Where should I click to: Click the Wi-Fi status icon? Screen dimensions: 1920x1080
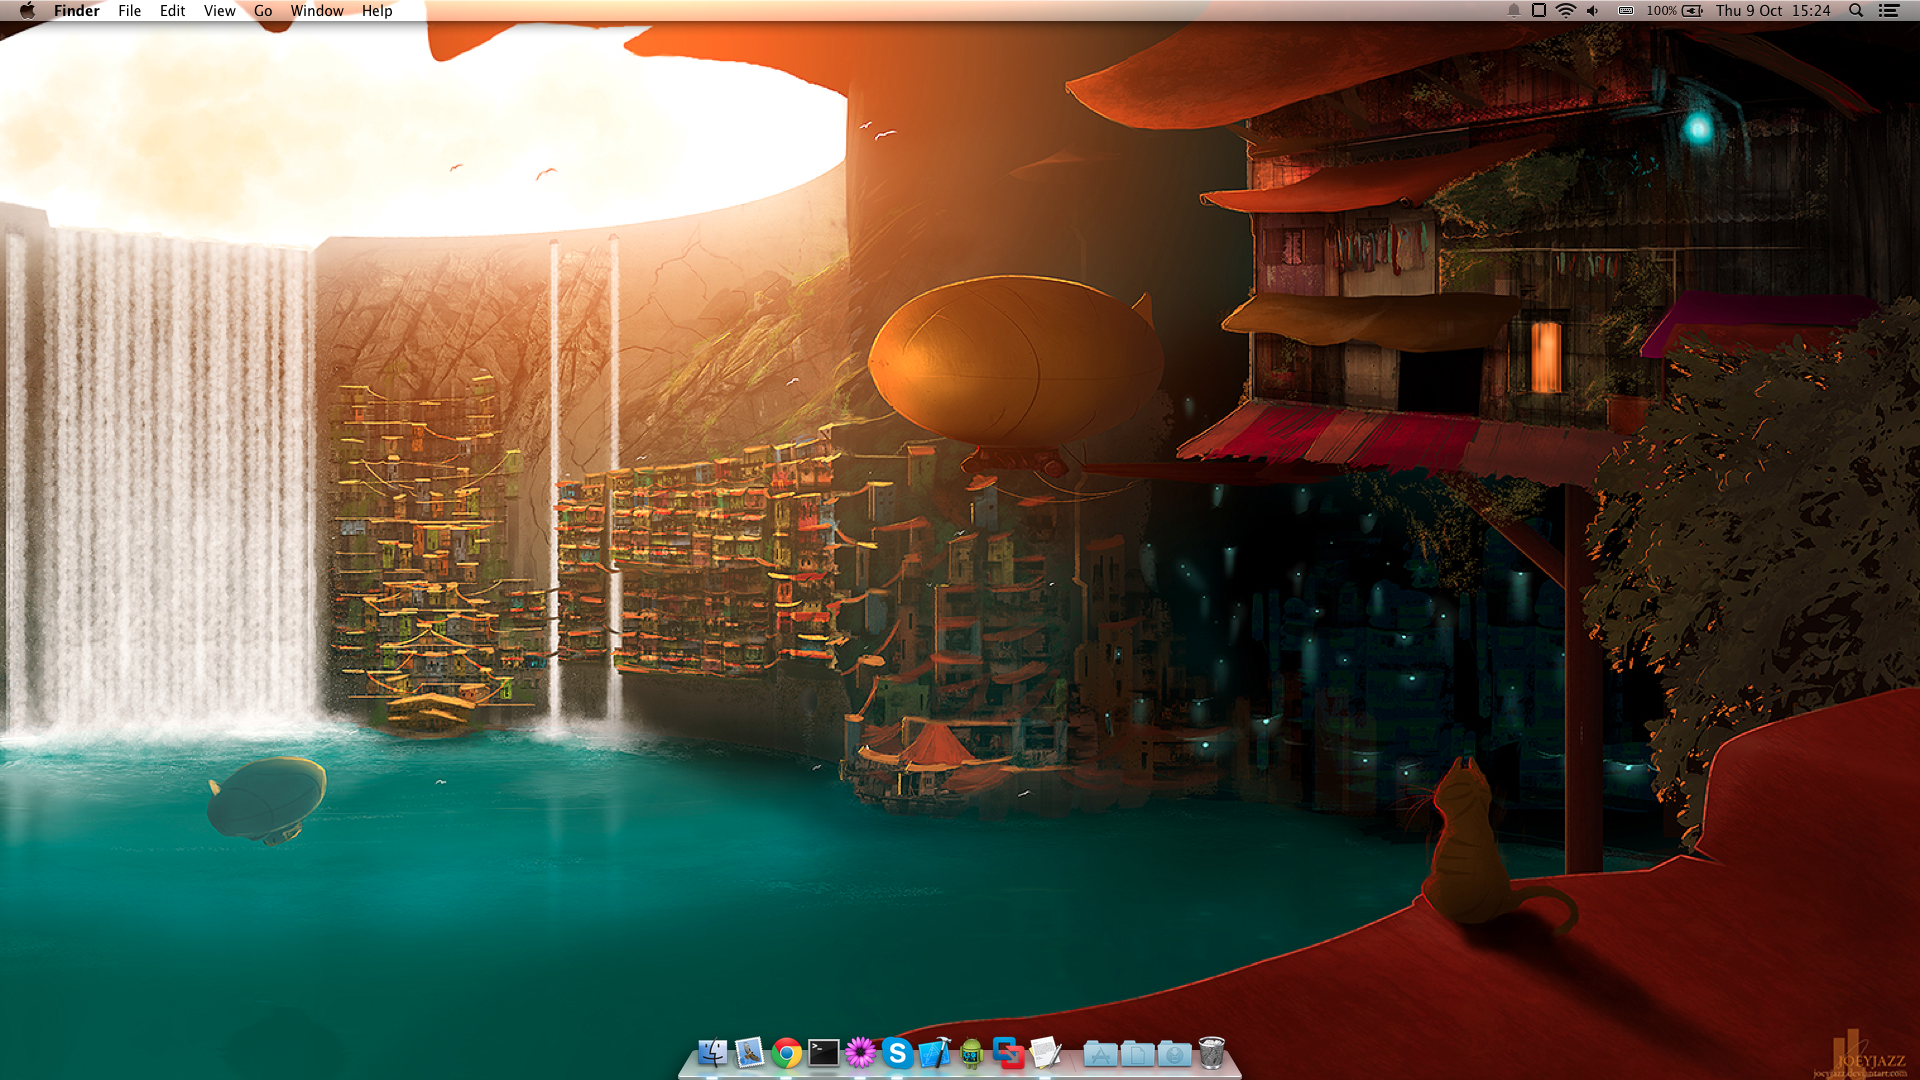point(1566,11)
